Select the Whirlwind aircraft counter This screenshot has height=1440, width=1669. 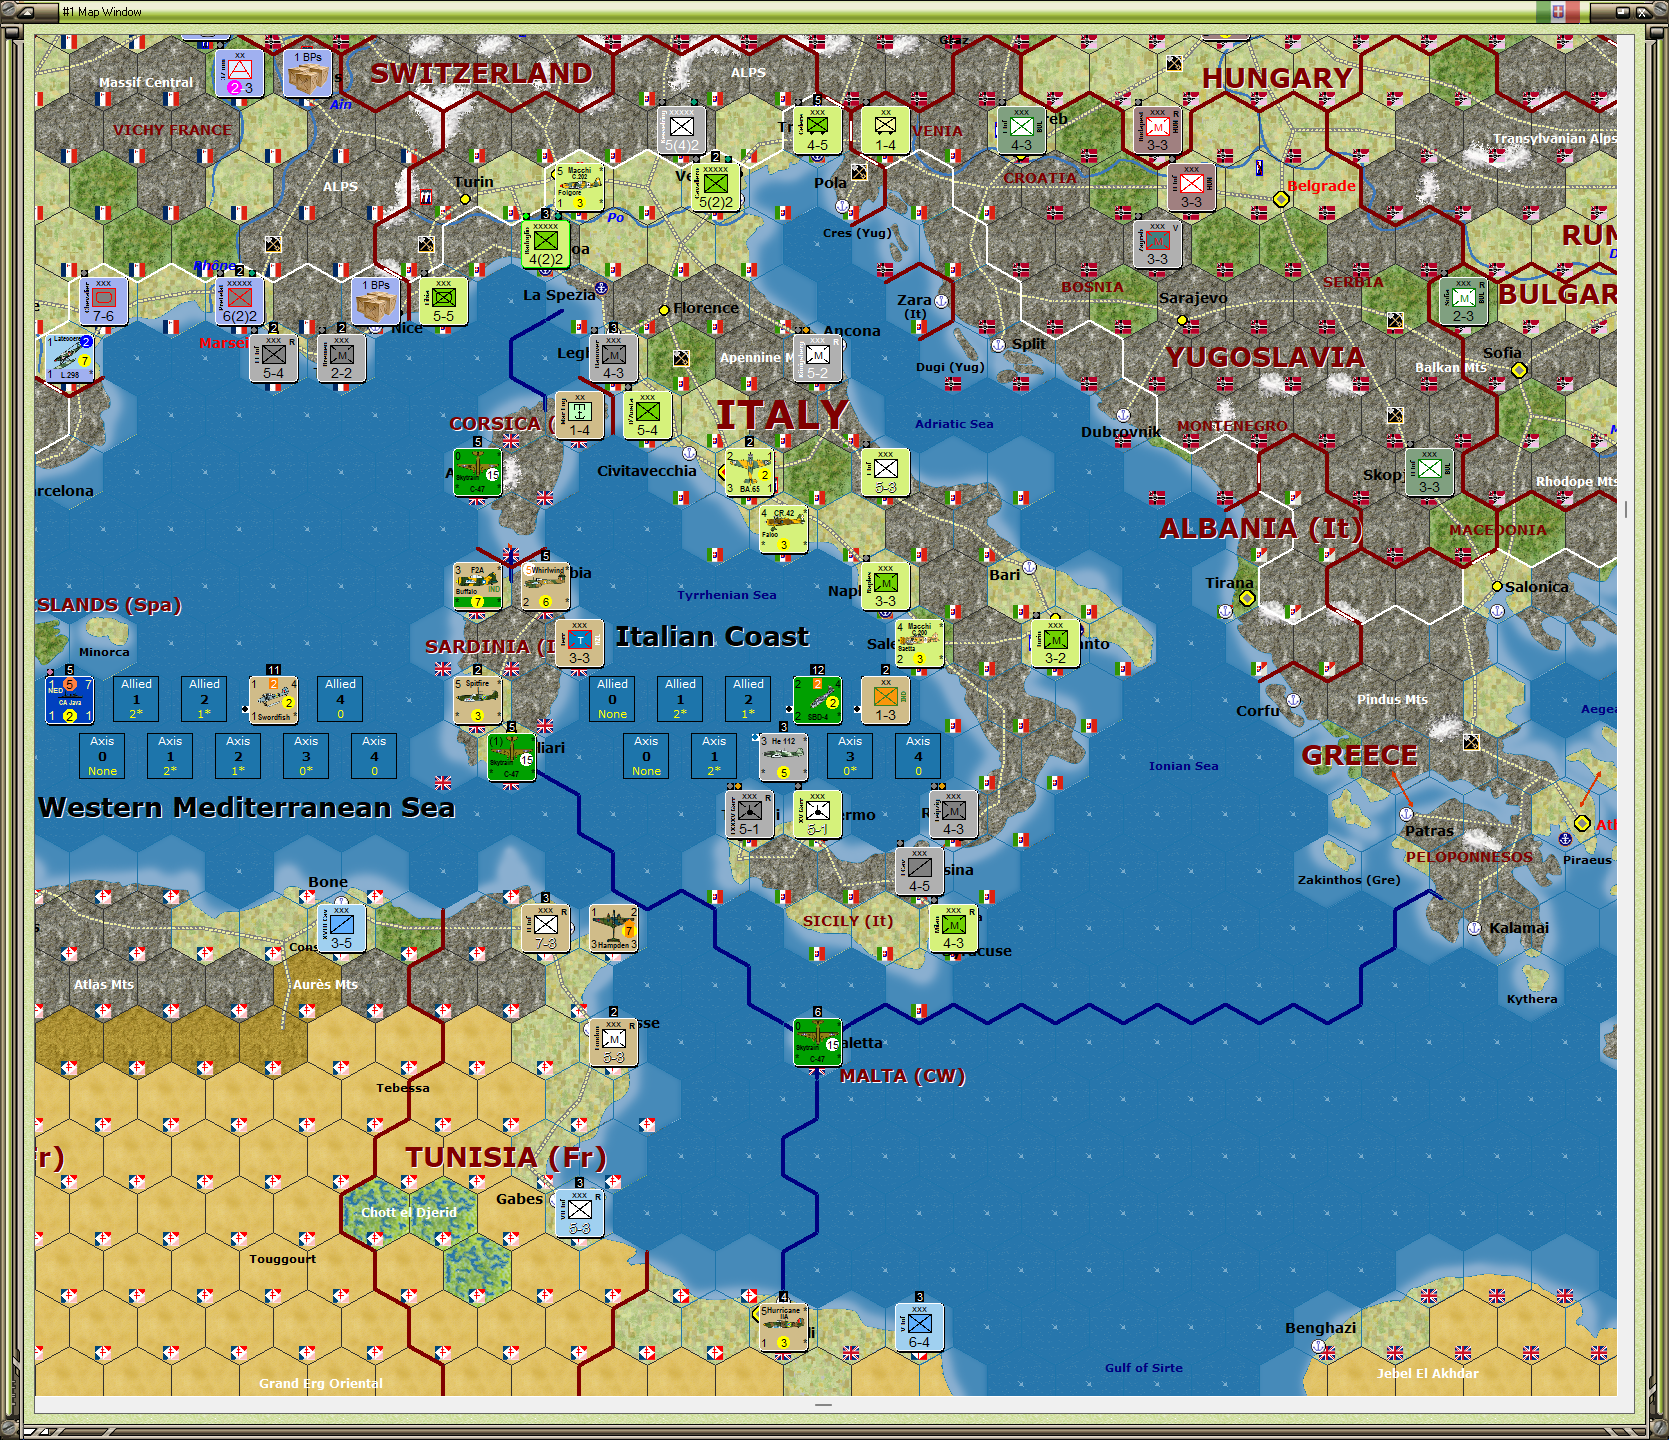tap(545, 586)
